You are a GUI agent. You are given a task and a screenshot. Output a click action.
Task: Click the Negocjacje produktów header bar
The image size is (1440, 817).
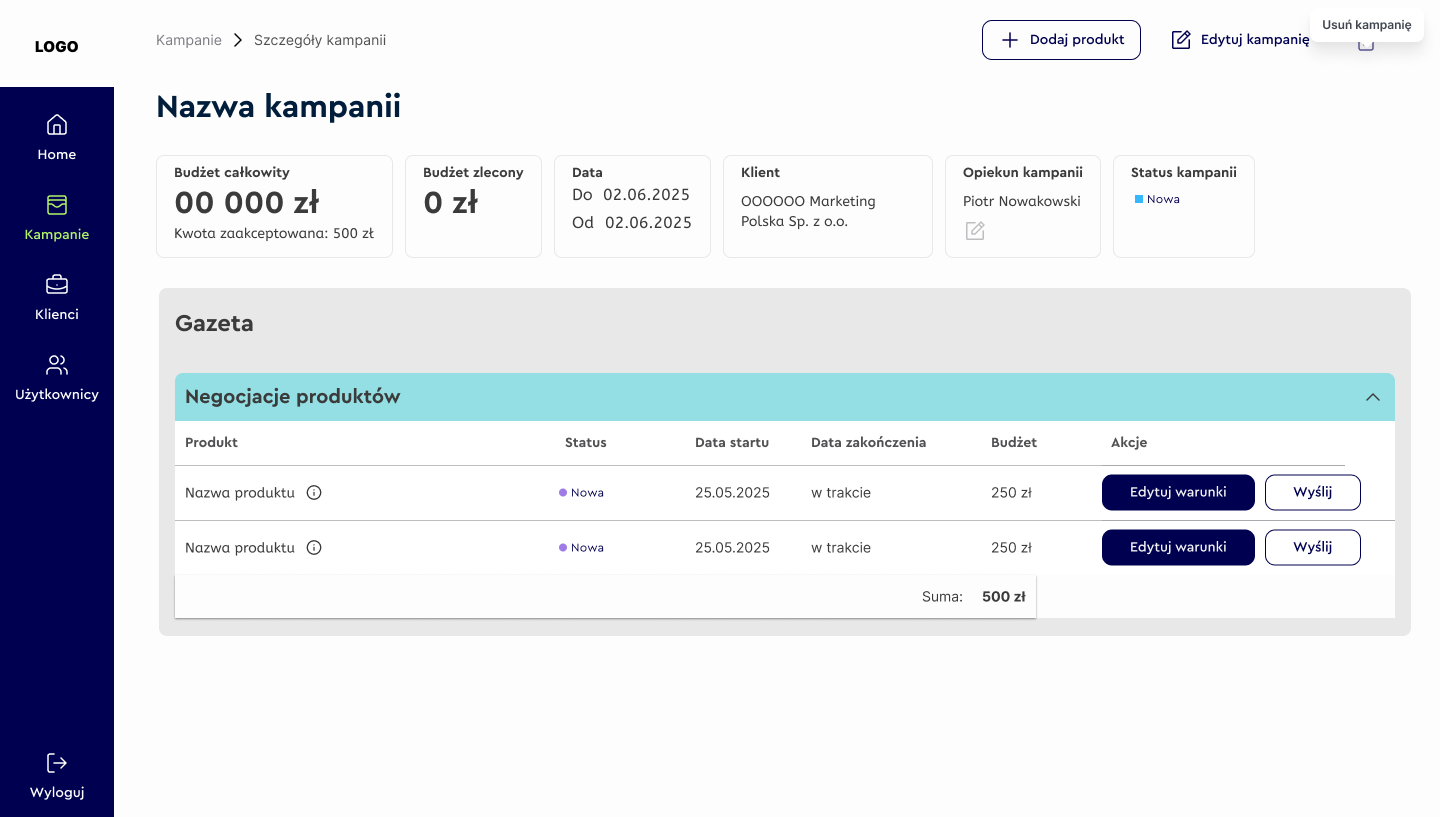785,397
